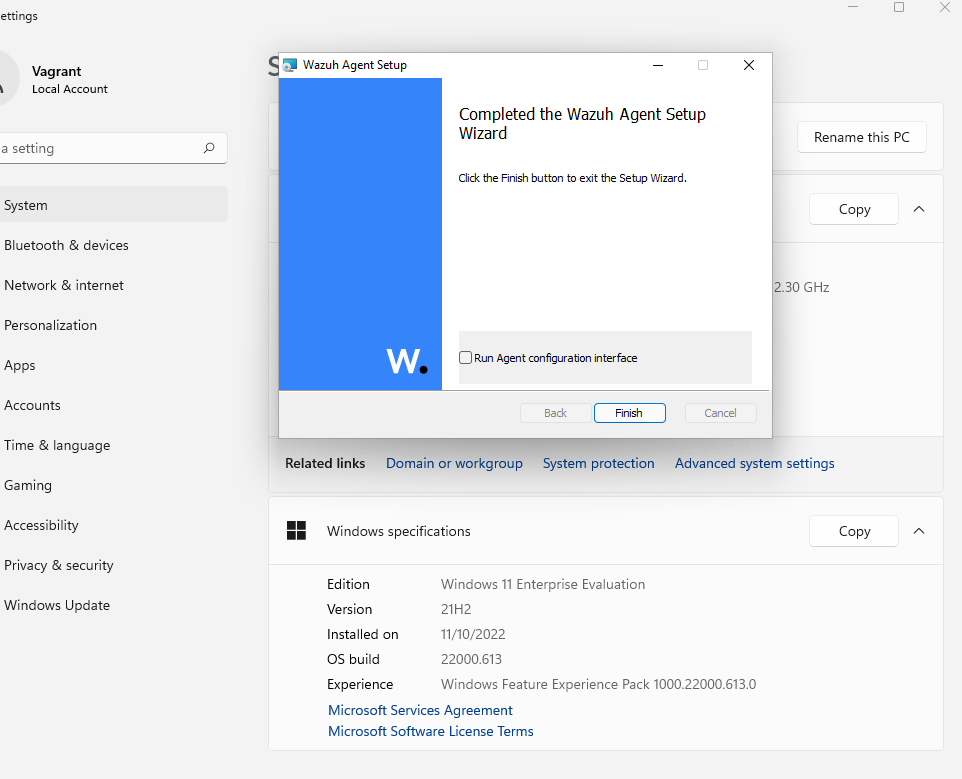This screenshot has width=962, height=779.
Task: Open Domain or workgroup link
Action: (x=454, y=463)
